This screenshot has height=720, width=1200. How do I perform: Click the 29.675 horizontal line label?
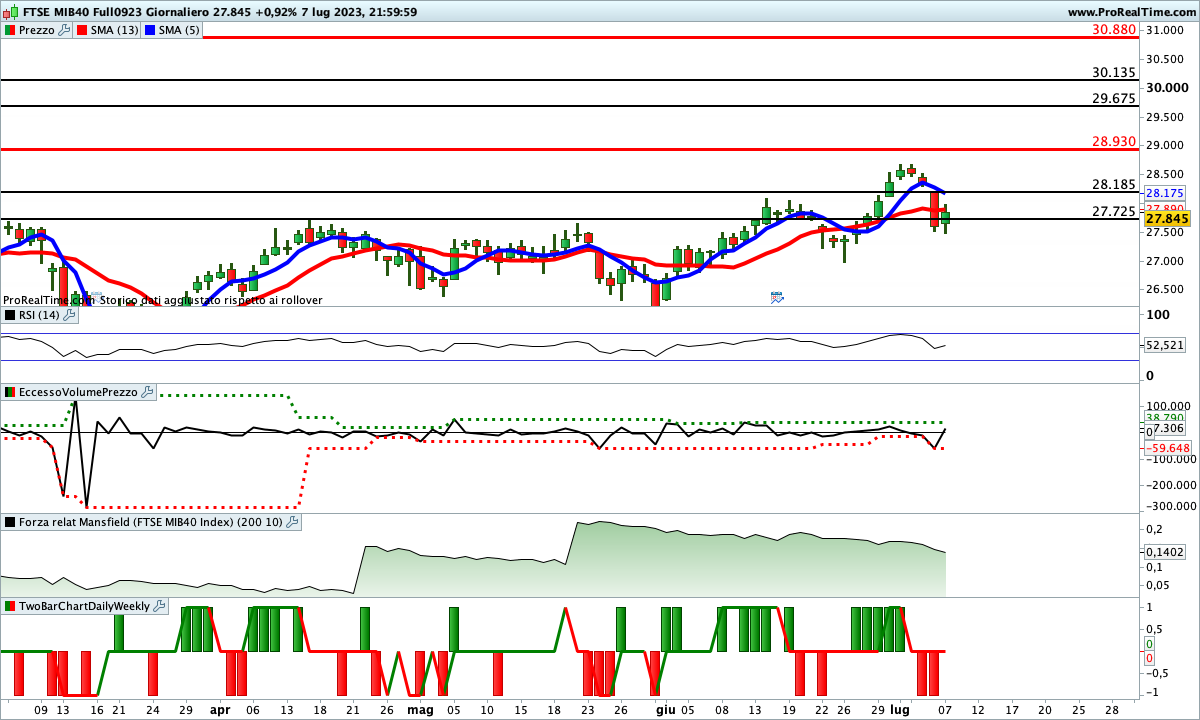[1115, 98]
